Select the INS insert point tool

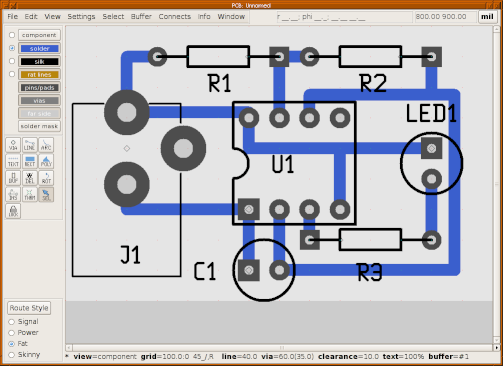tap(13, 194)
